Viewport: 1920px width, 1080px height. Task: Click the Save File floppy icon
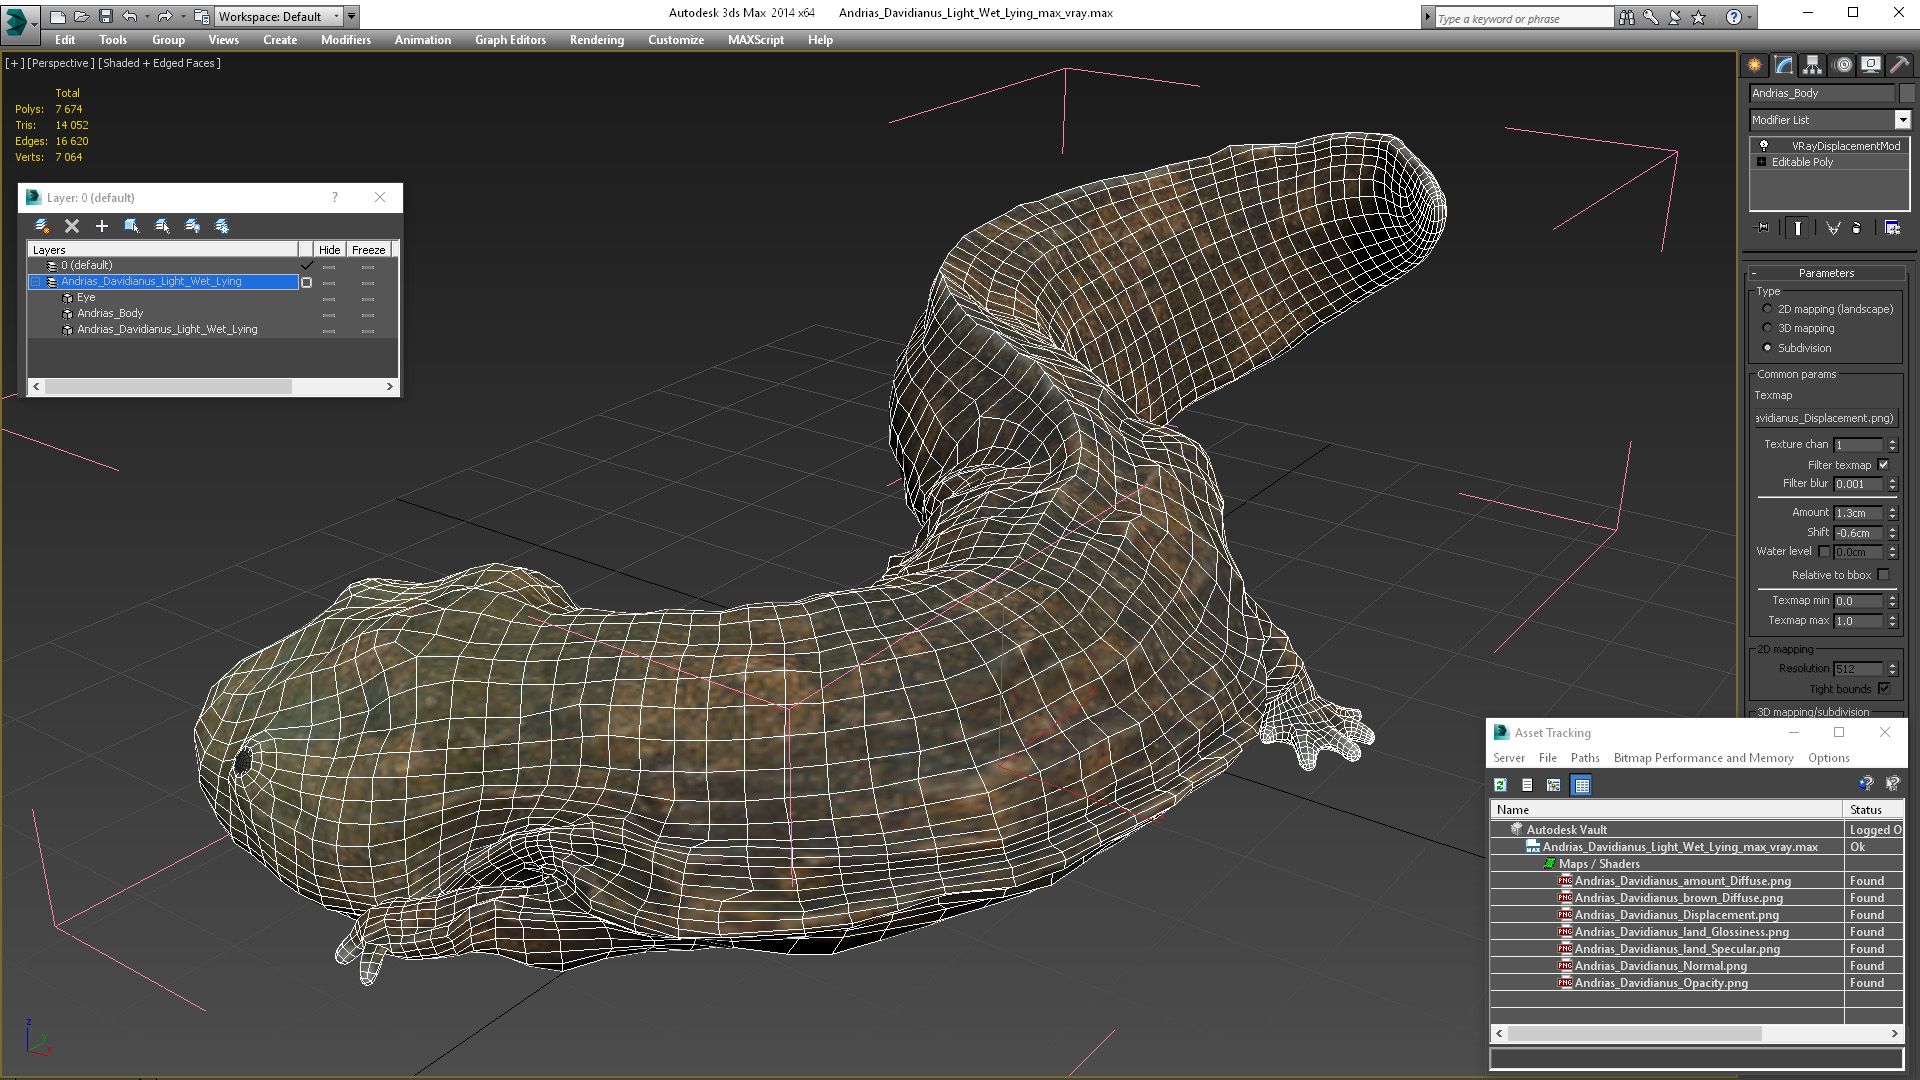point(105,16)
